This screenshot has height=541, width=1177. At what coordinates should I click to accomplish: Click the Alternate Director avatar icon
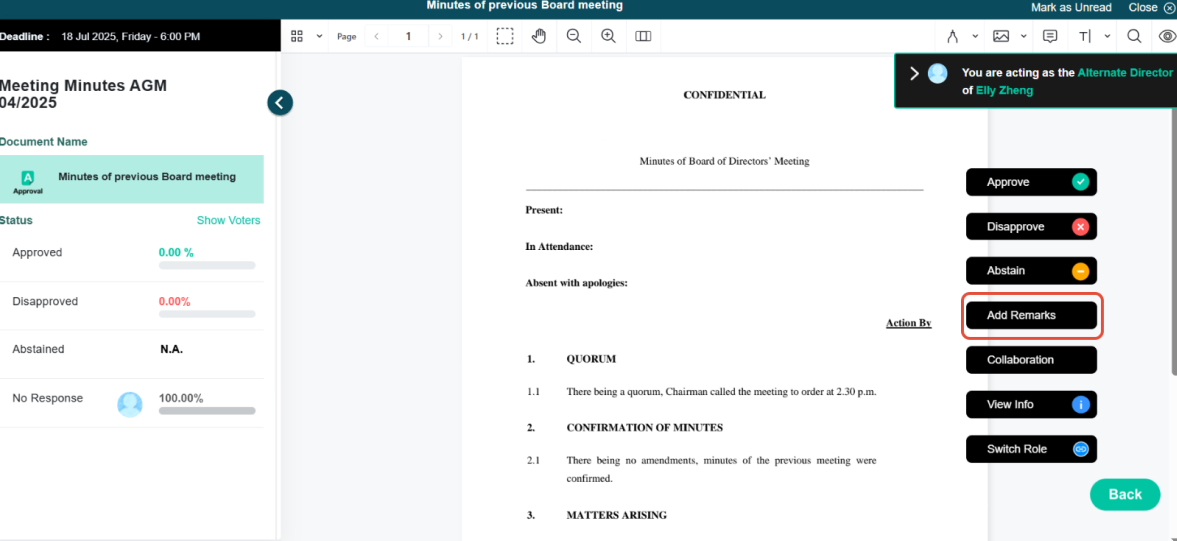pos(938,73)
